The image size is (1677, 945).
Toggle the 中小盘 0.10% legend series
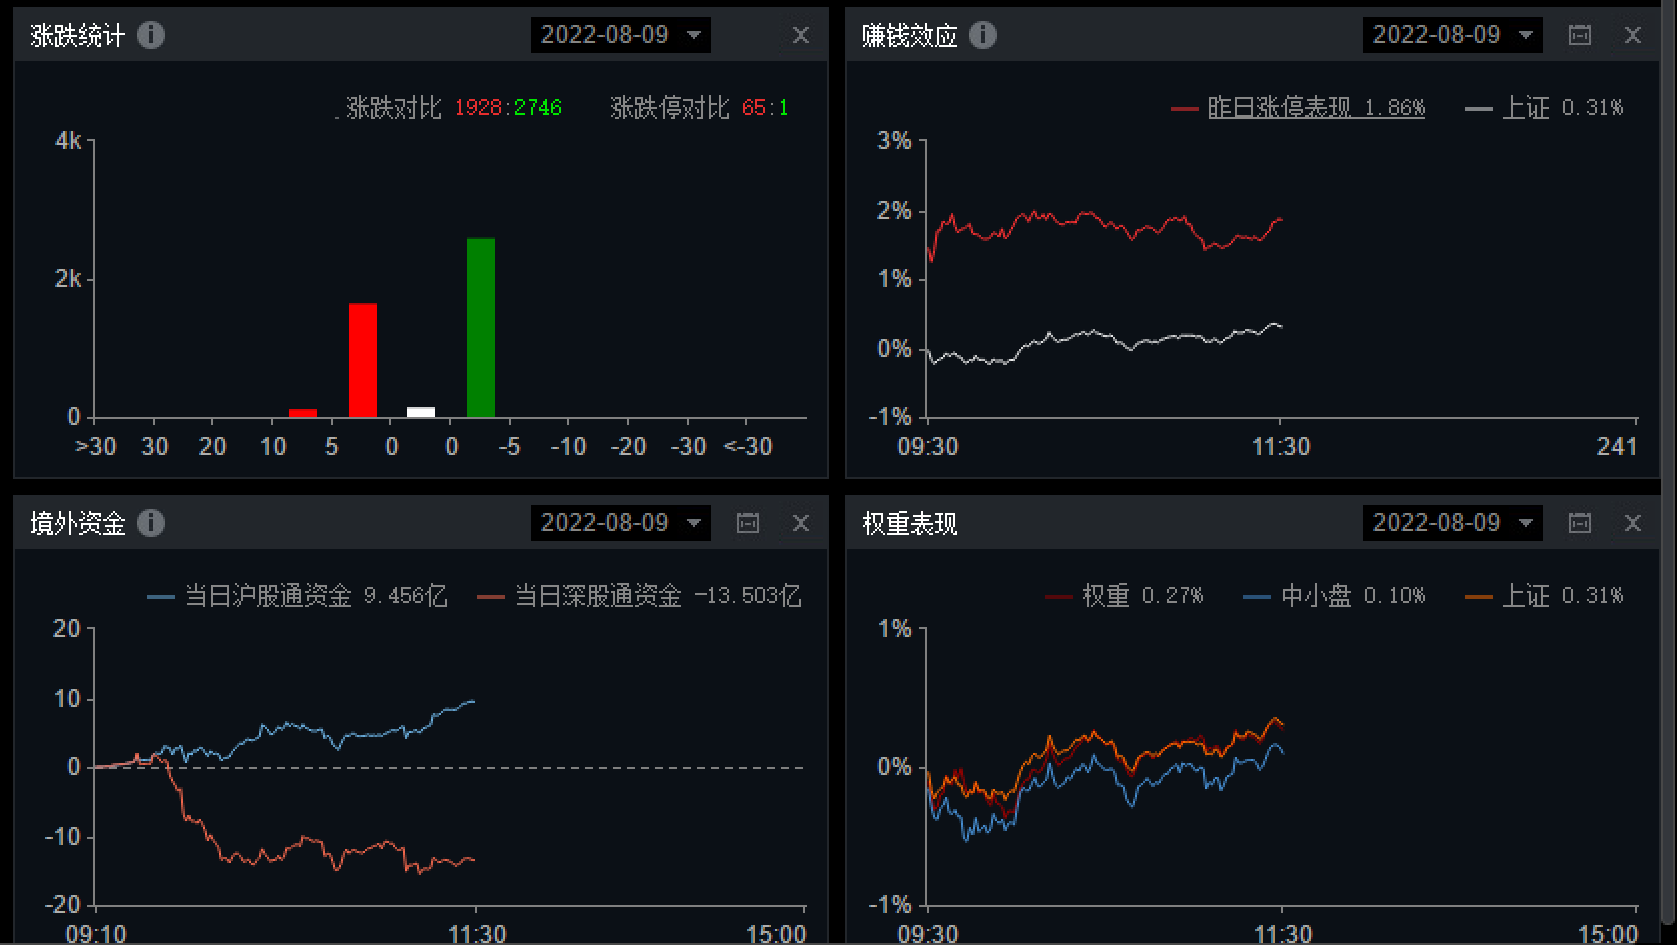click(x=1335, y=596)
